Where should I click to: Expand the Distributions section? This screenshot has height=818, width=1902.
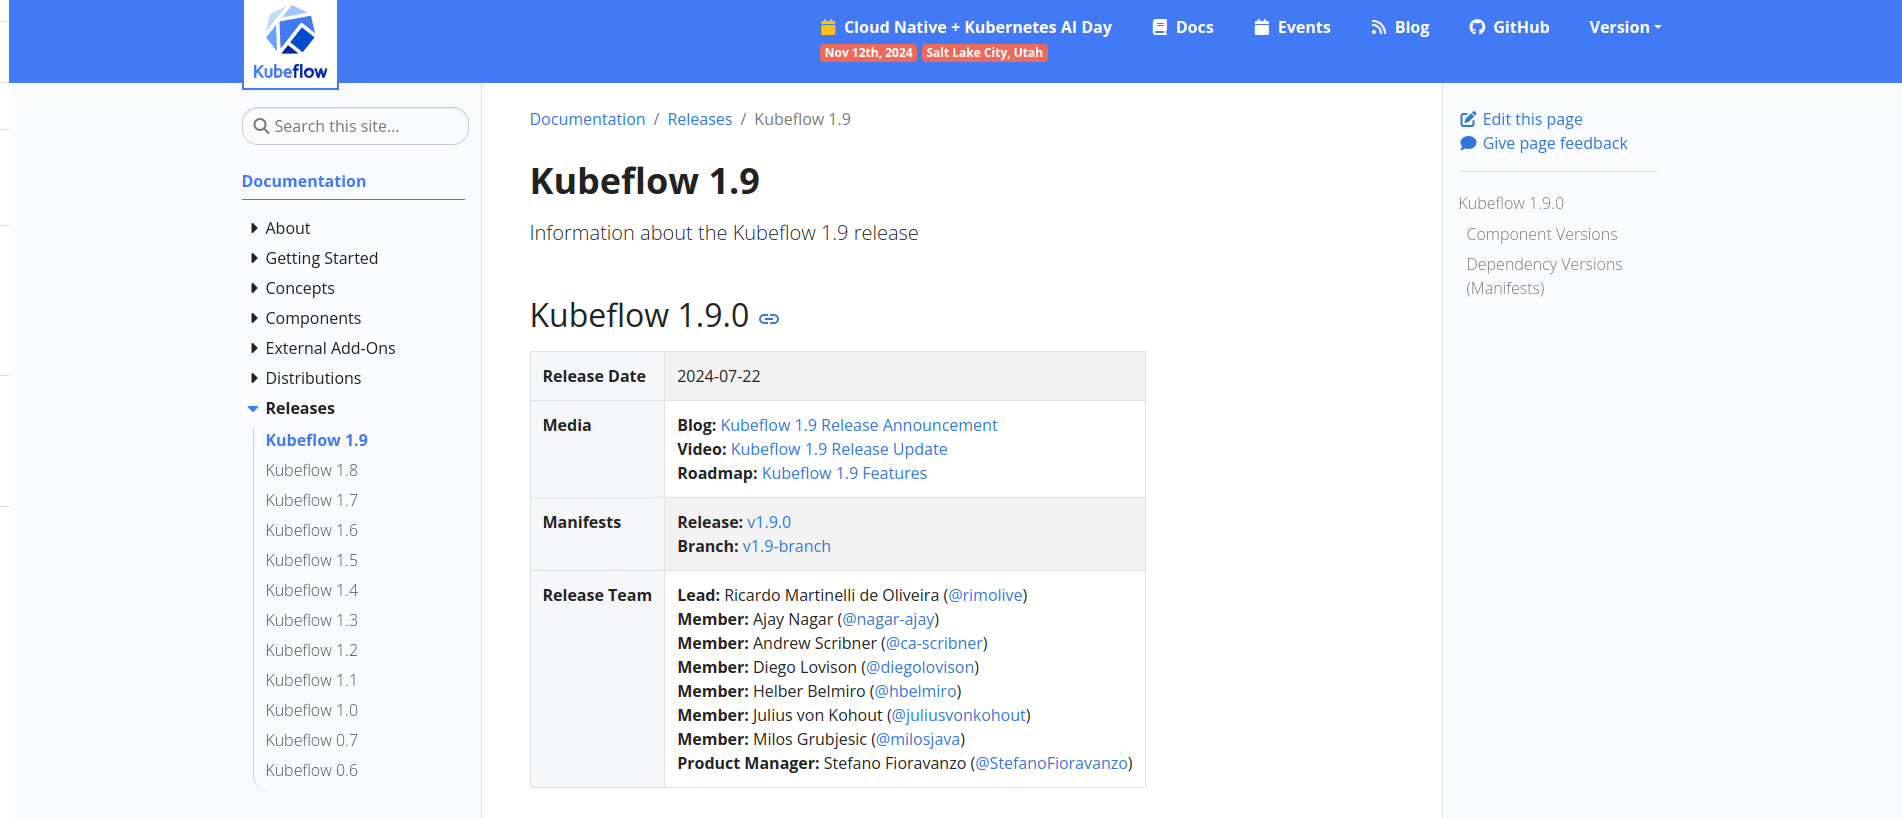pos(254,378)
